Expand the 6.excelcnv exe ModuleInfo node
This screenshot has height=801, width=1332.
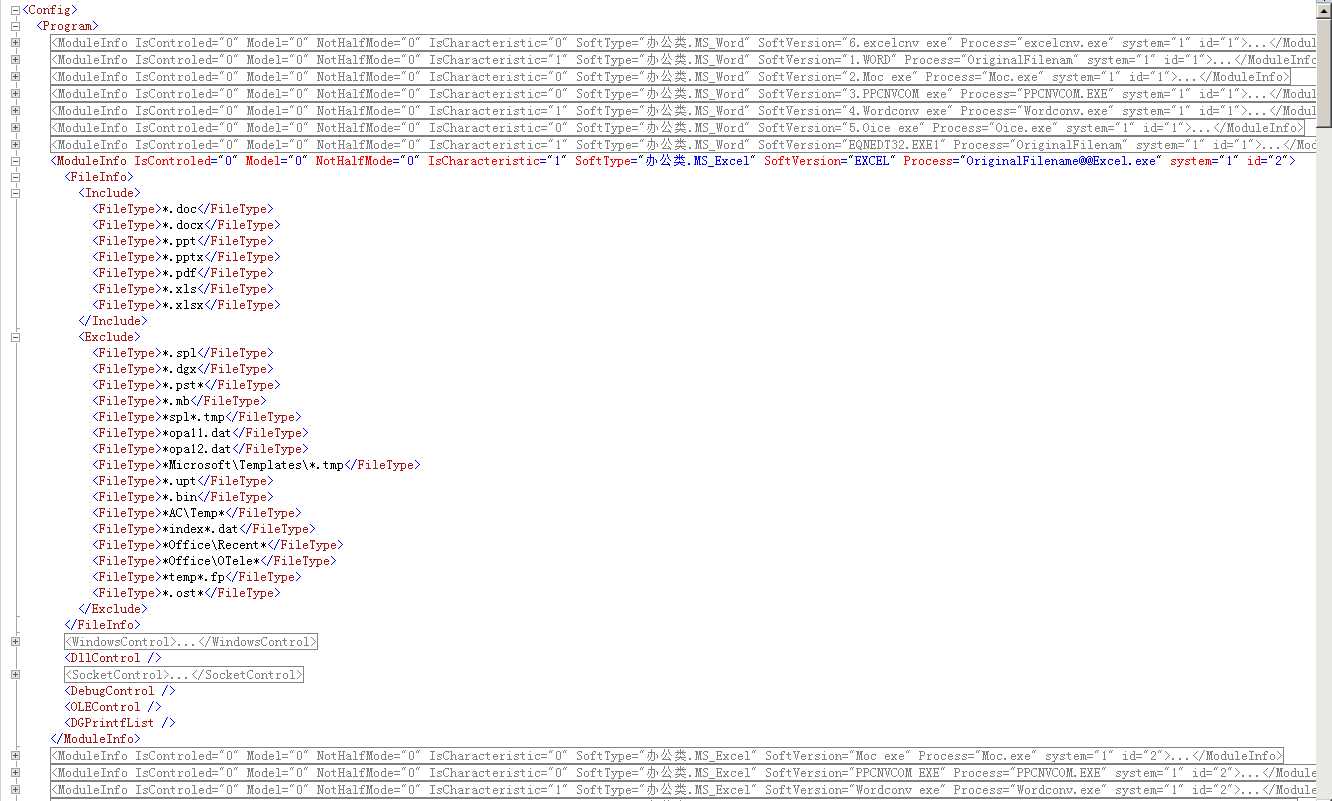(15, 43)
